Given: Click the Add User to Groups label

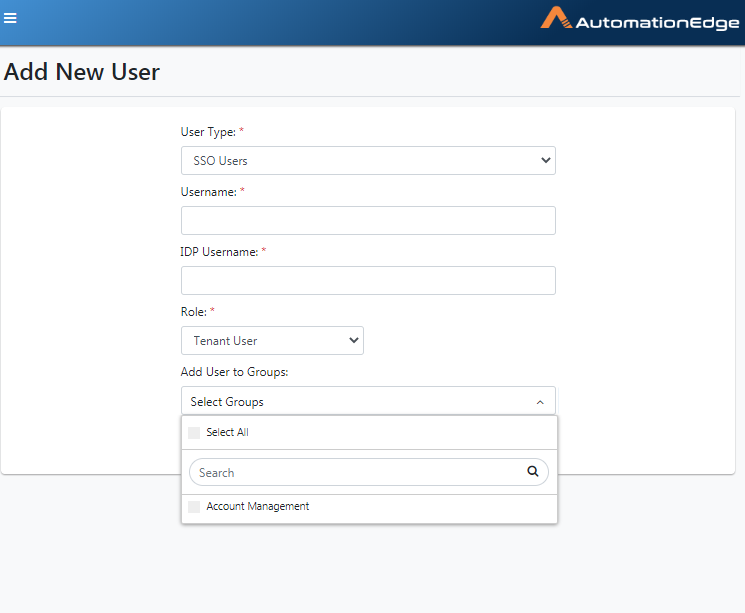Looking at the screenshot, I should pyautogui.click(x=234, y=372).
